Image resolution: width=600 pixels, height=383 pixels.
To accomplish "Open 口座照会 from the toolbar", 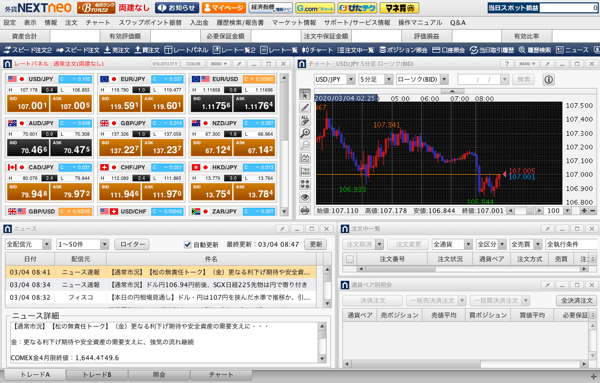I will pyautogui.click(x=448, y=50).
